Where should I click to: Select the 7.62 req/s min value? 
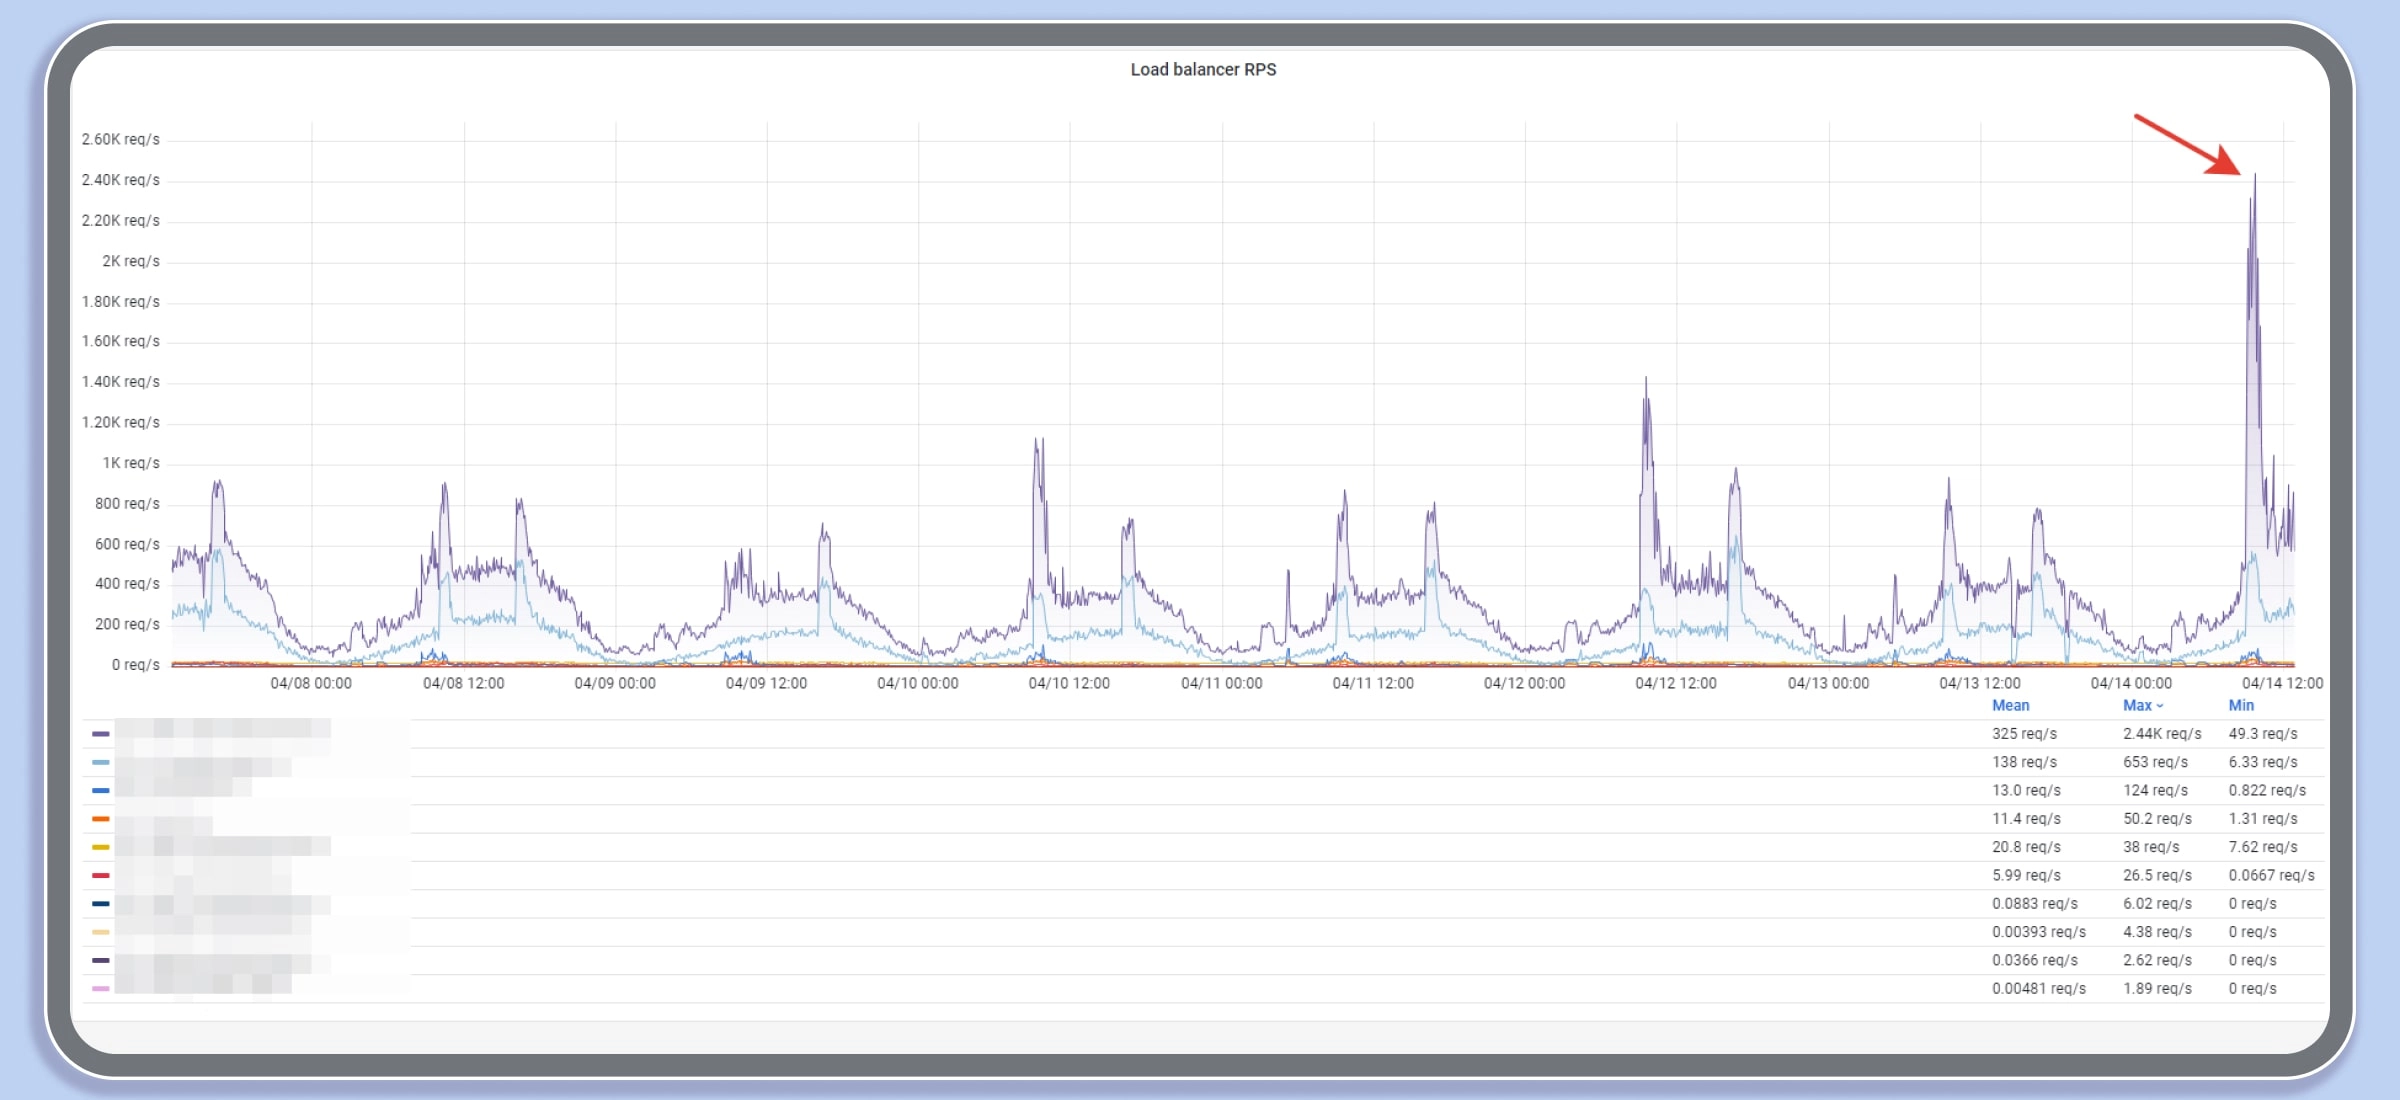click(x=2263, y=847)
